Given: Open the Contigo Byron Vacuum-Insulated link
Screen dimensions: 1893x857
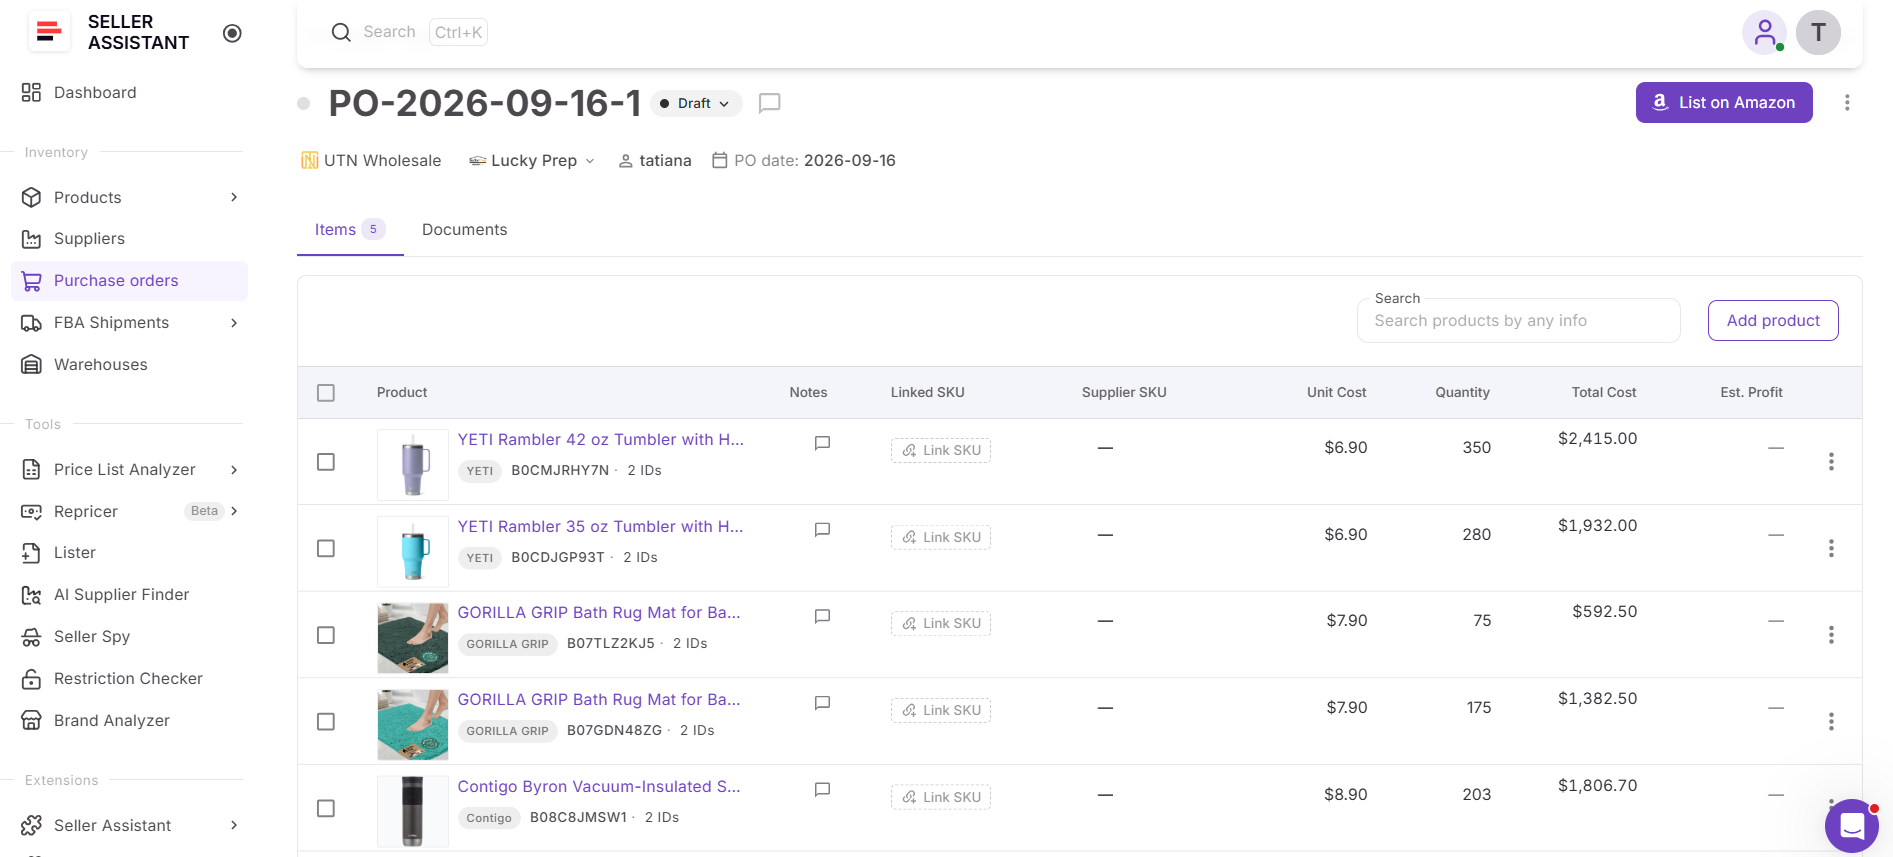Looking at the screenshot, I should (599, 787).
